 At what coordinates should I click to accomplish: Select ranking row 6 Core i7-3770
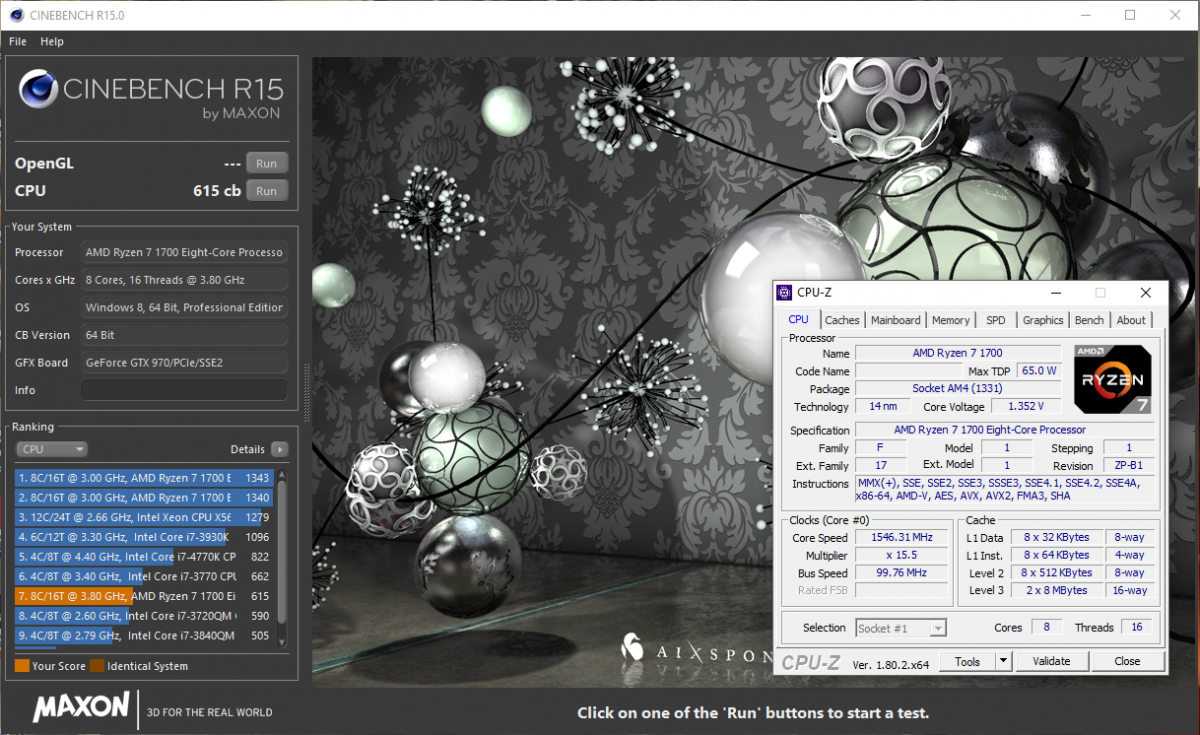[144, 576]
